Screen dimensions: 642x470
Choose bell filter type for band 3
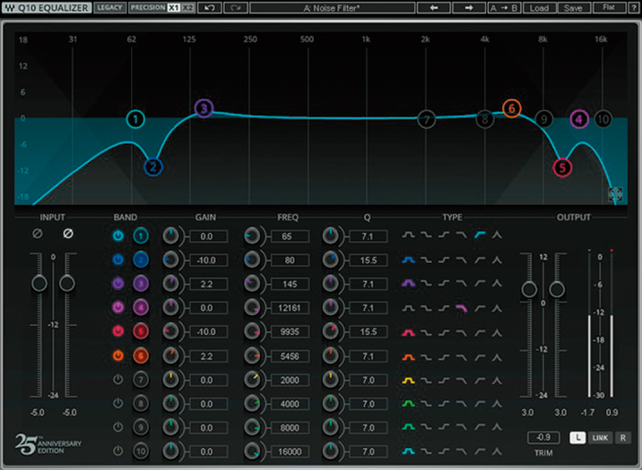click(408, 283)
